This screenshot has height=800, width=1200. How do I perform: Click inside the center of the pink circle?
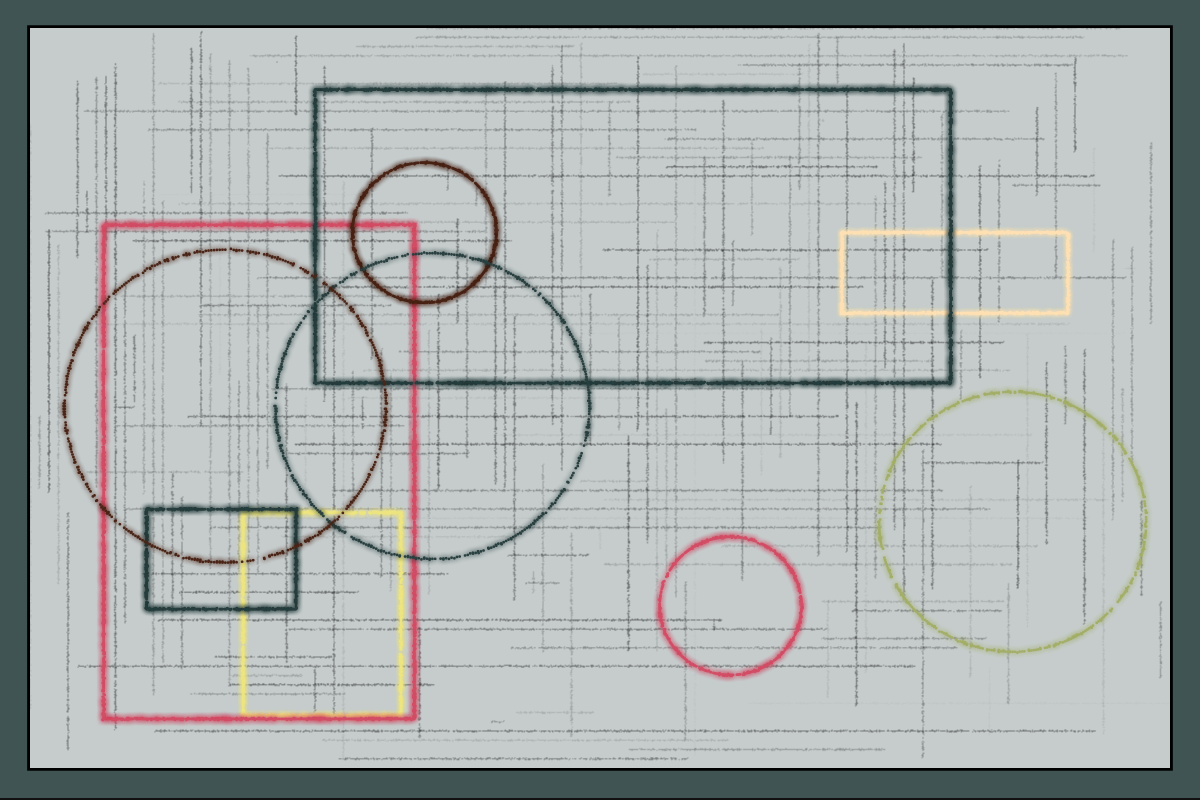coord(730,605)
